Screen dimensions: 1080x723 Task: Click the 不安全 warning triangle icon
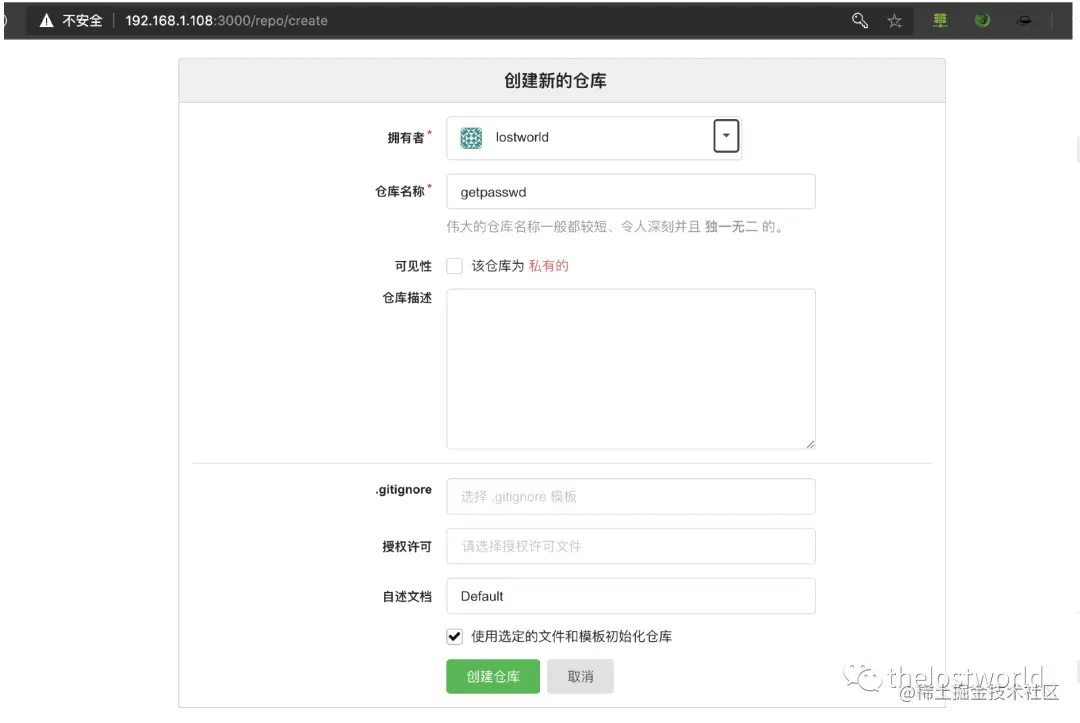tap(45, 20)
